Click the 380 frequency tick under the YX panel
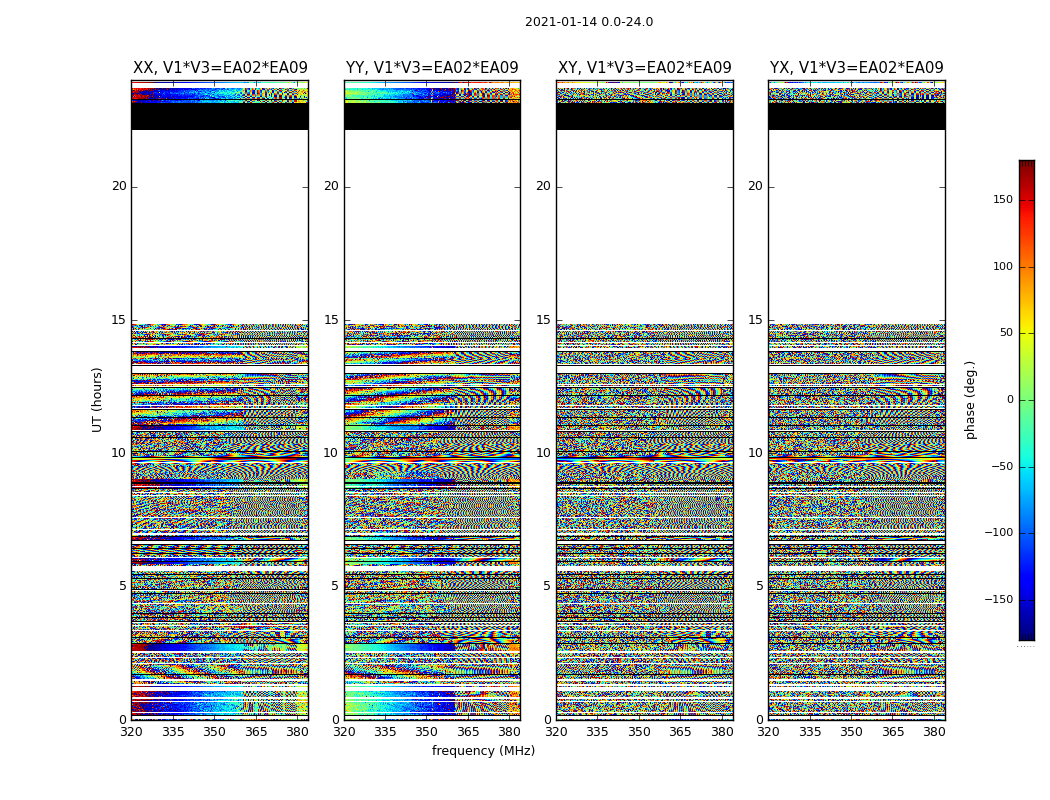The width and height of the screenshot is (1050, 800). pyautogui.click(x=934, y=732)
